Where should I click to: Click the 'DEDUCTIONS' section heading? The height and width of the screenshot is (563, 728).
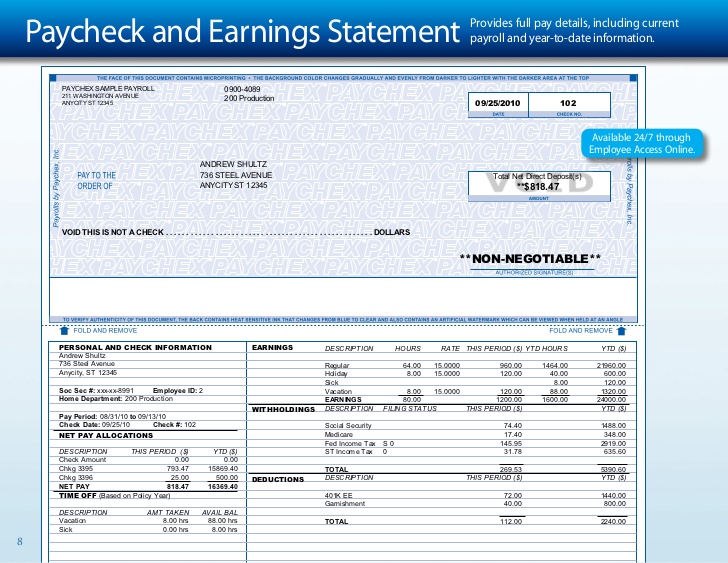point(278,479)
